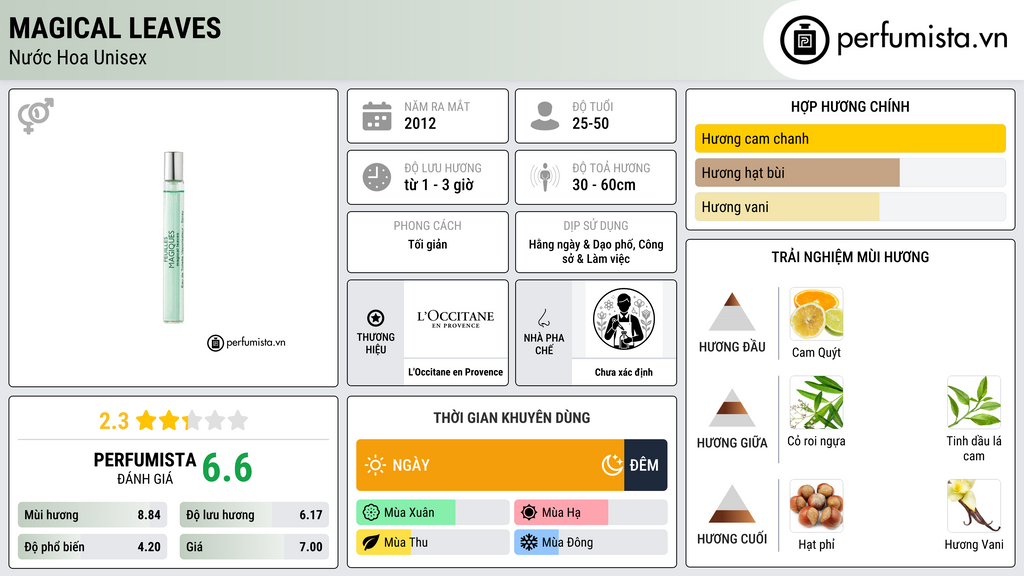Open the Hạt phỉ hazelnut note image
The width and height of the screenshot is (1024, 576).
(816, 506)
